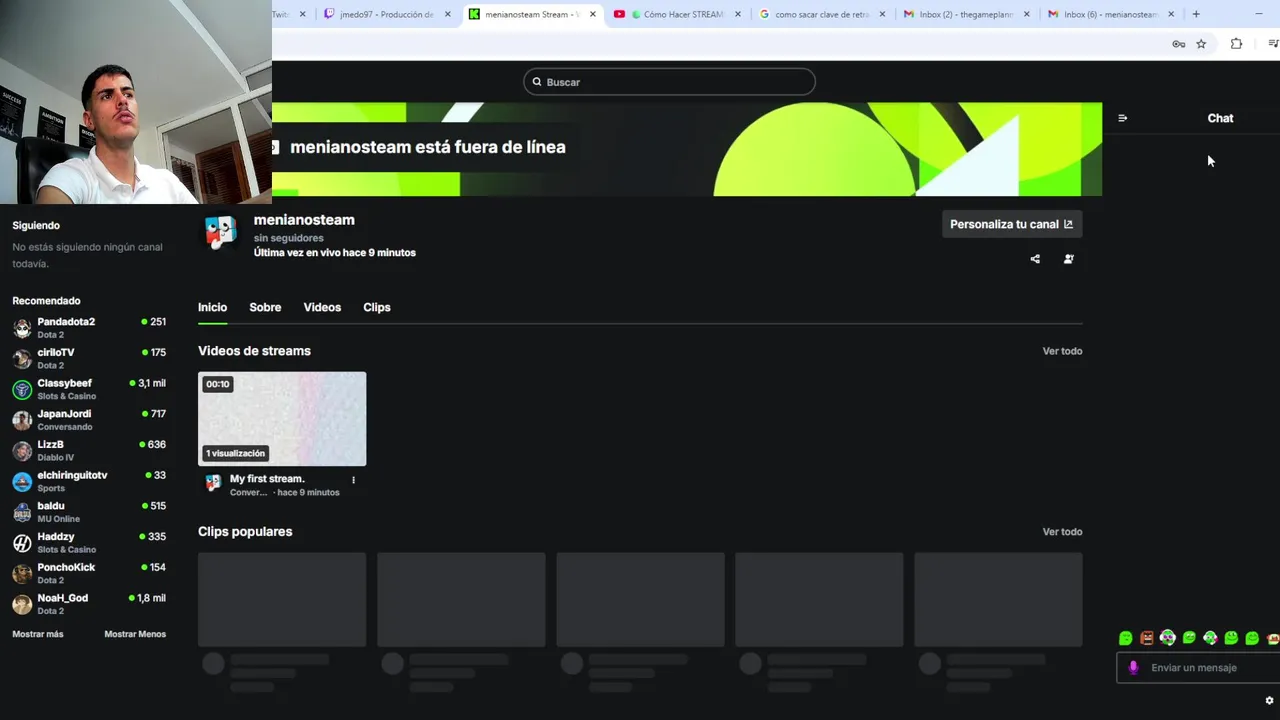Insert the angry orange face emote

[x=1147, y=638]
